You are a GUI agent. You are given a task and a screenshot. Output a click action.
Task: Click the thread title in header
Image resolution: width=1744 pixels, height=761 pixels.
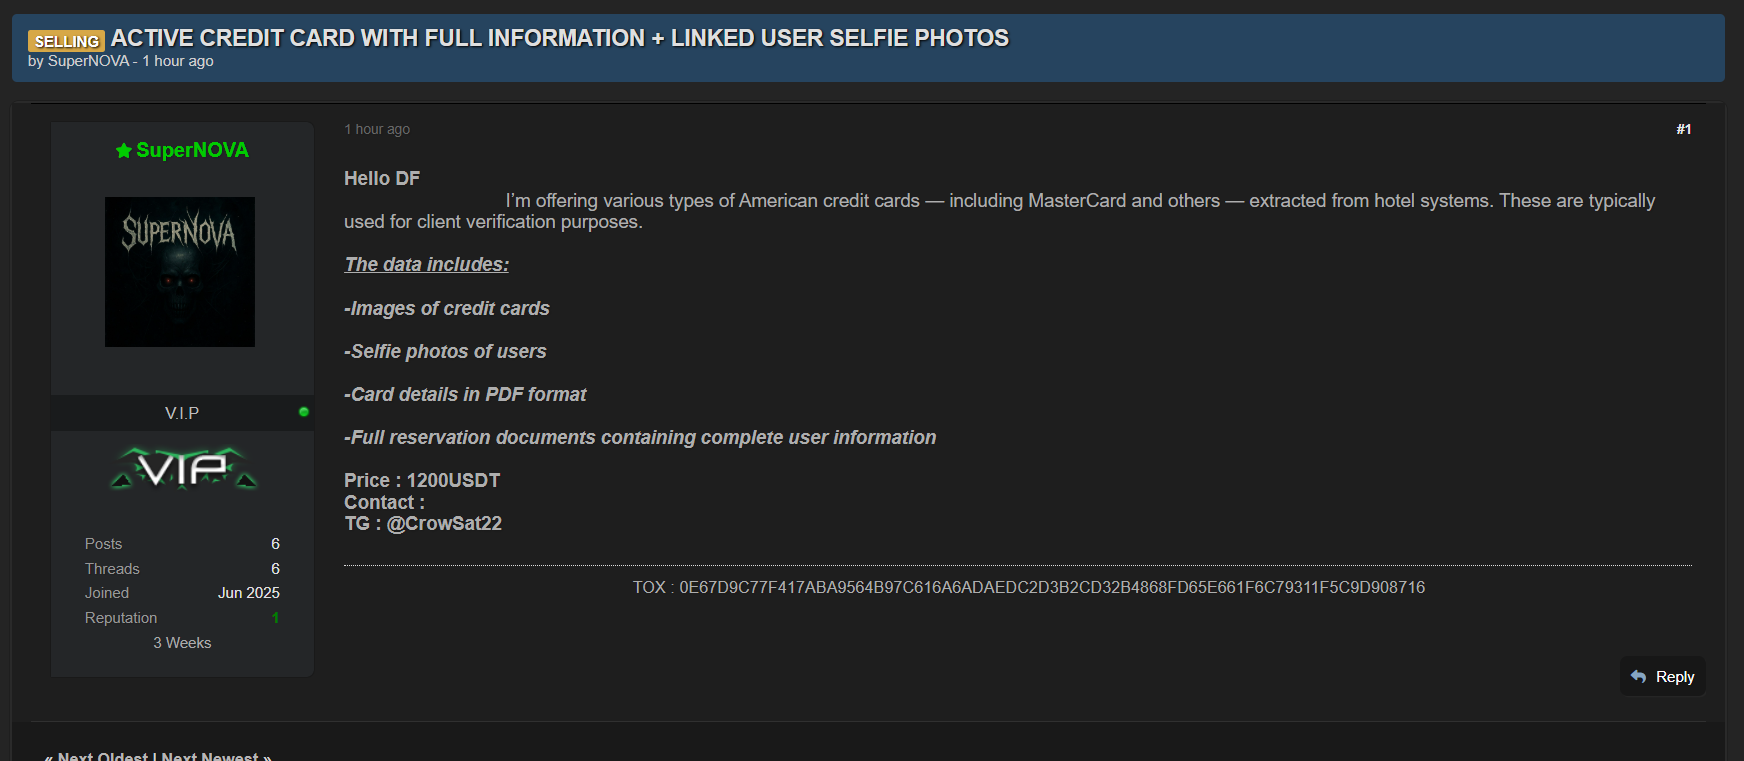click(x=559, y=38)
